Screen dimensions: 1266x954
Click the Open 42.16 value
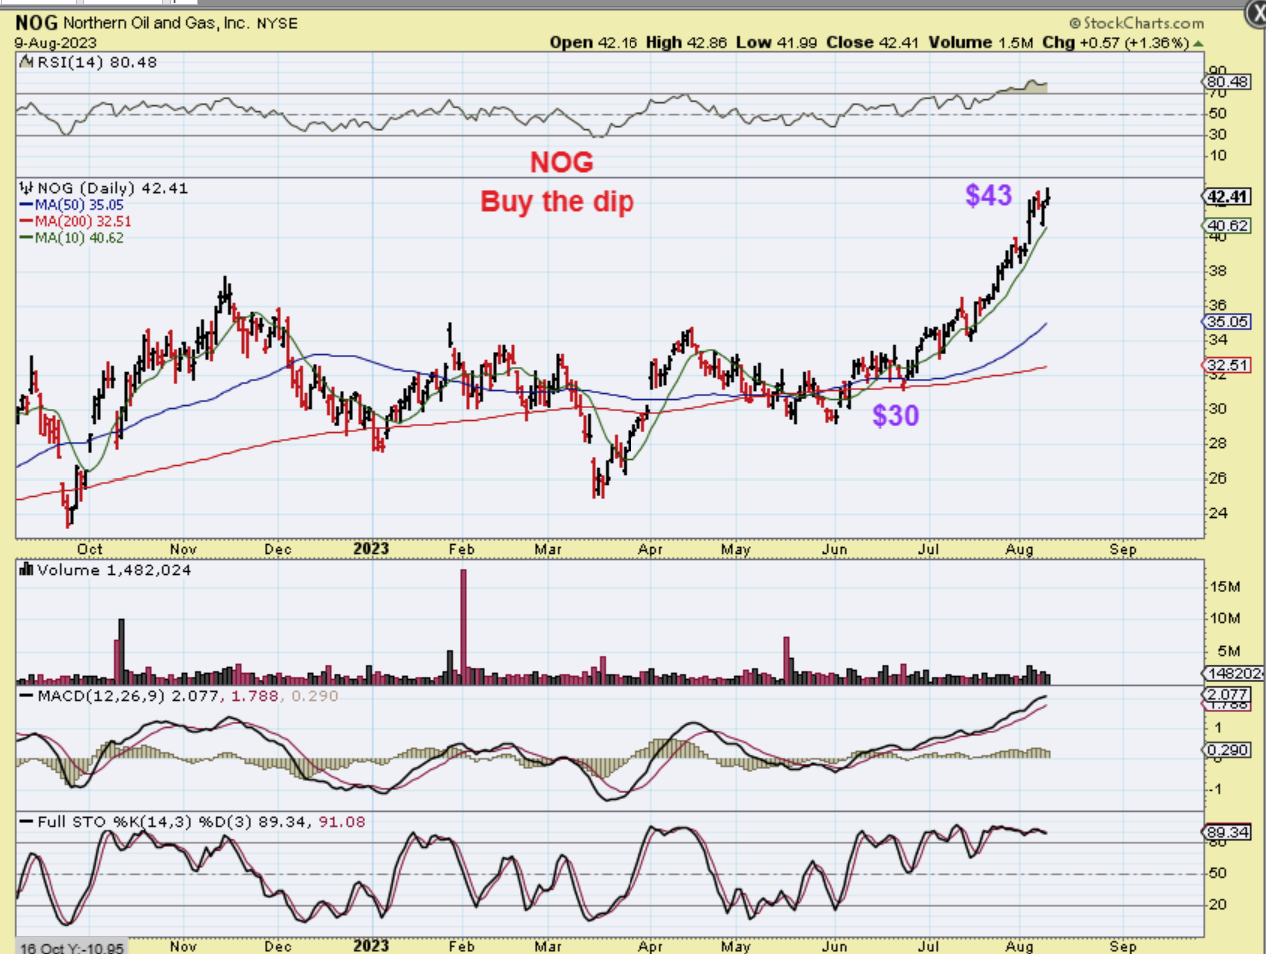point(593,42)
